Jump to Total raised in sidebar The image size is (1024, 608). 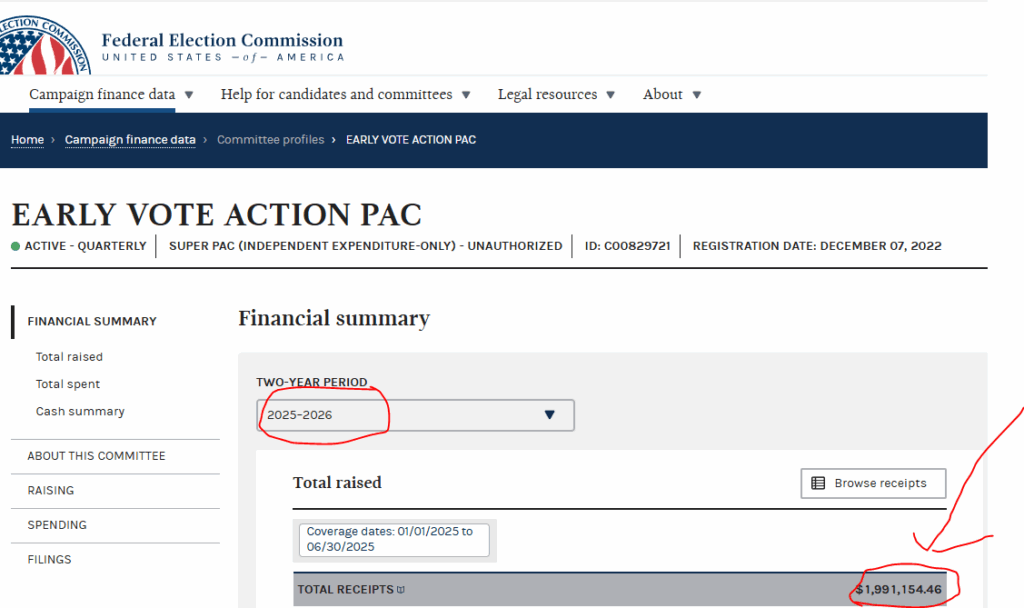coord(69,357)
